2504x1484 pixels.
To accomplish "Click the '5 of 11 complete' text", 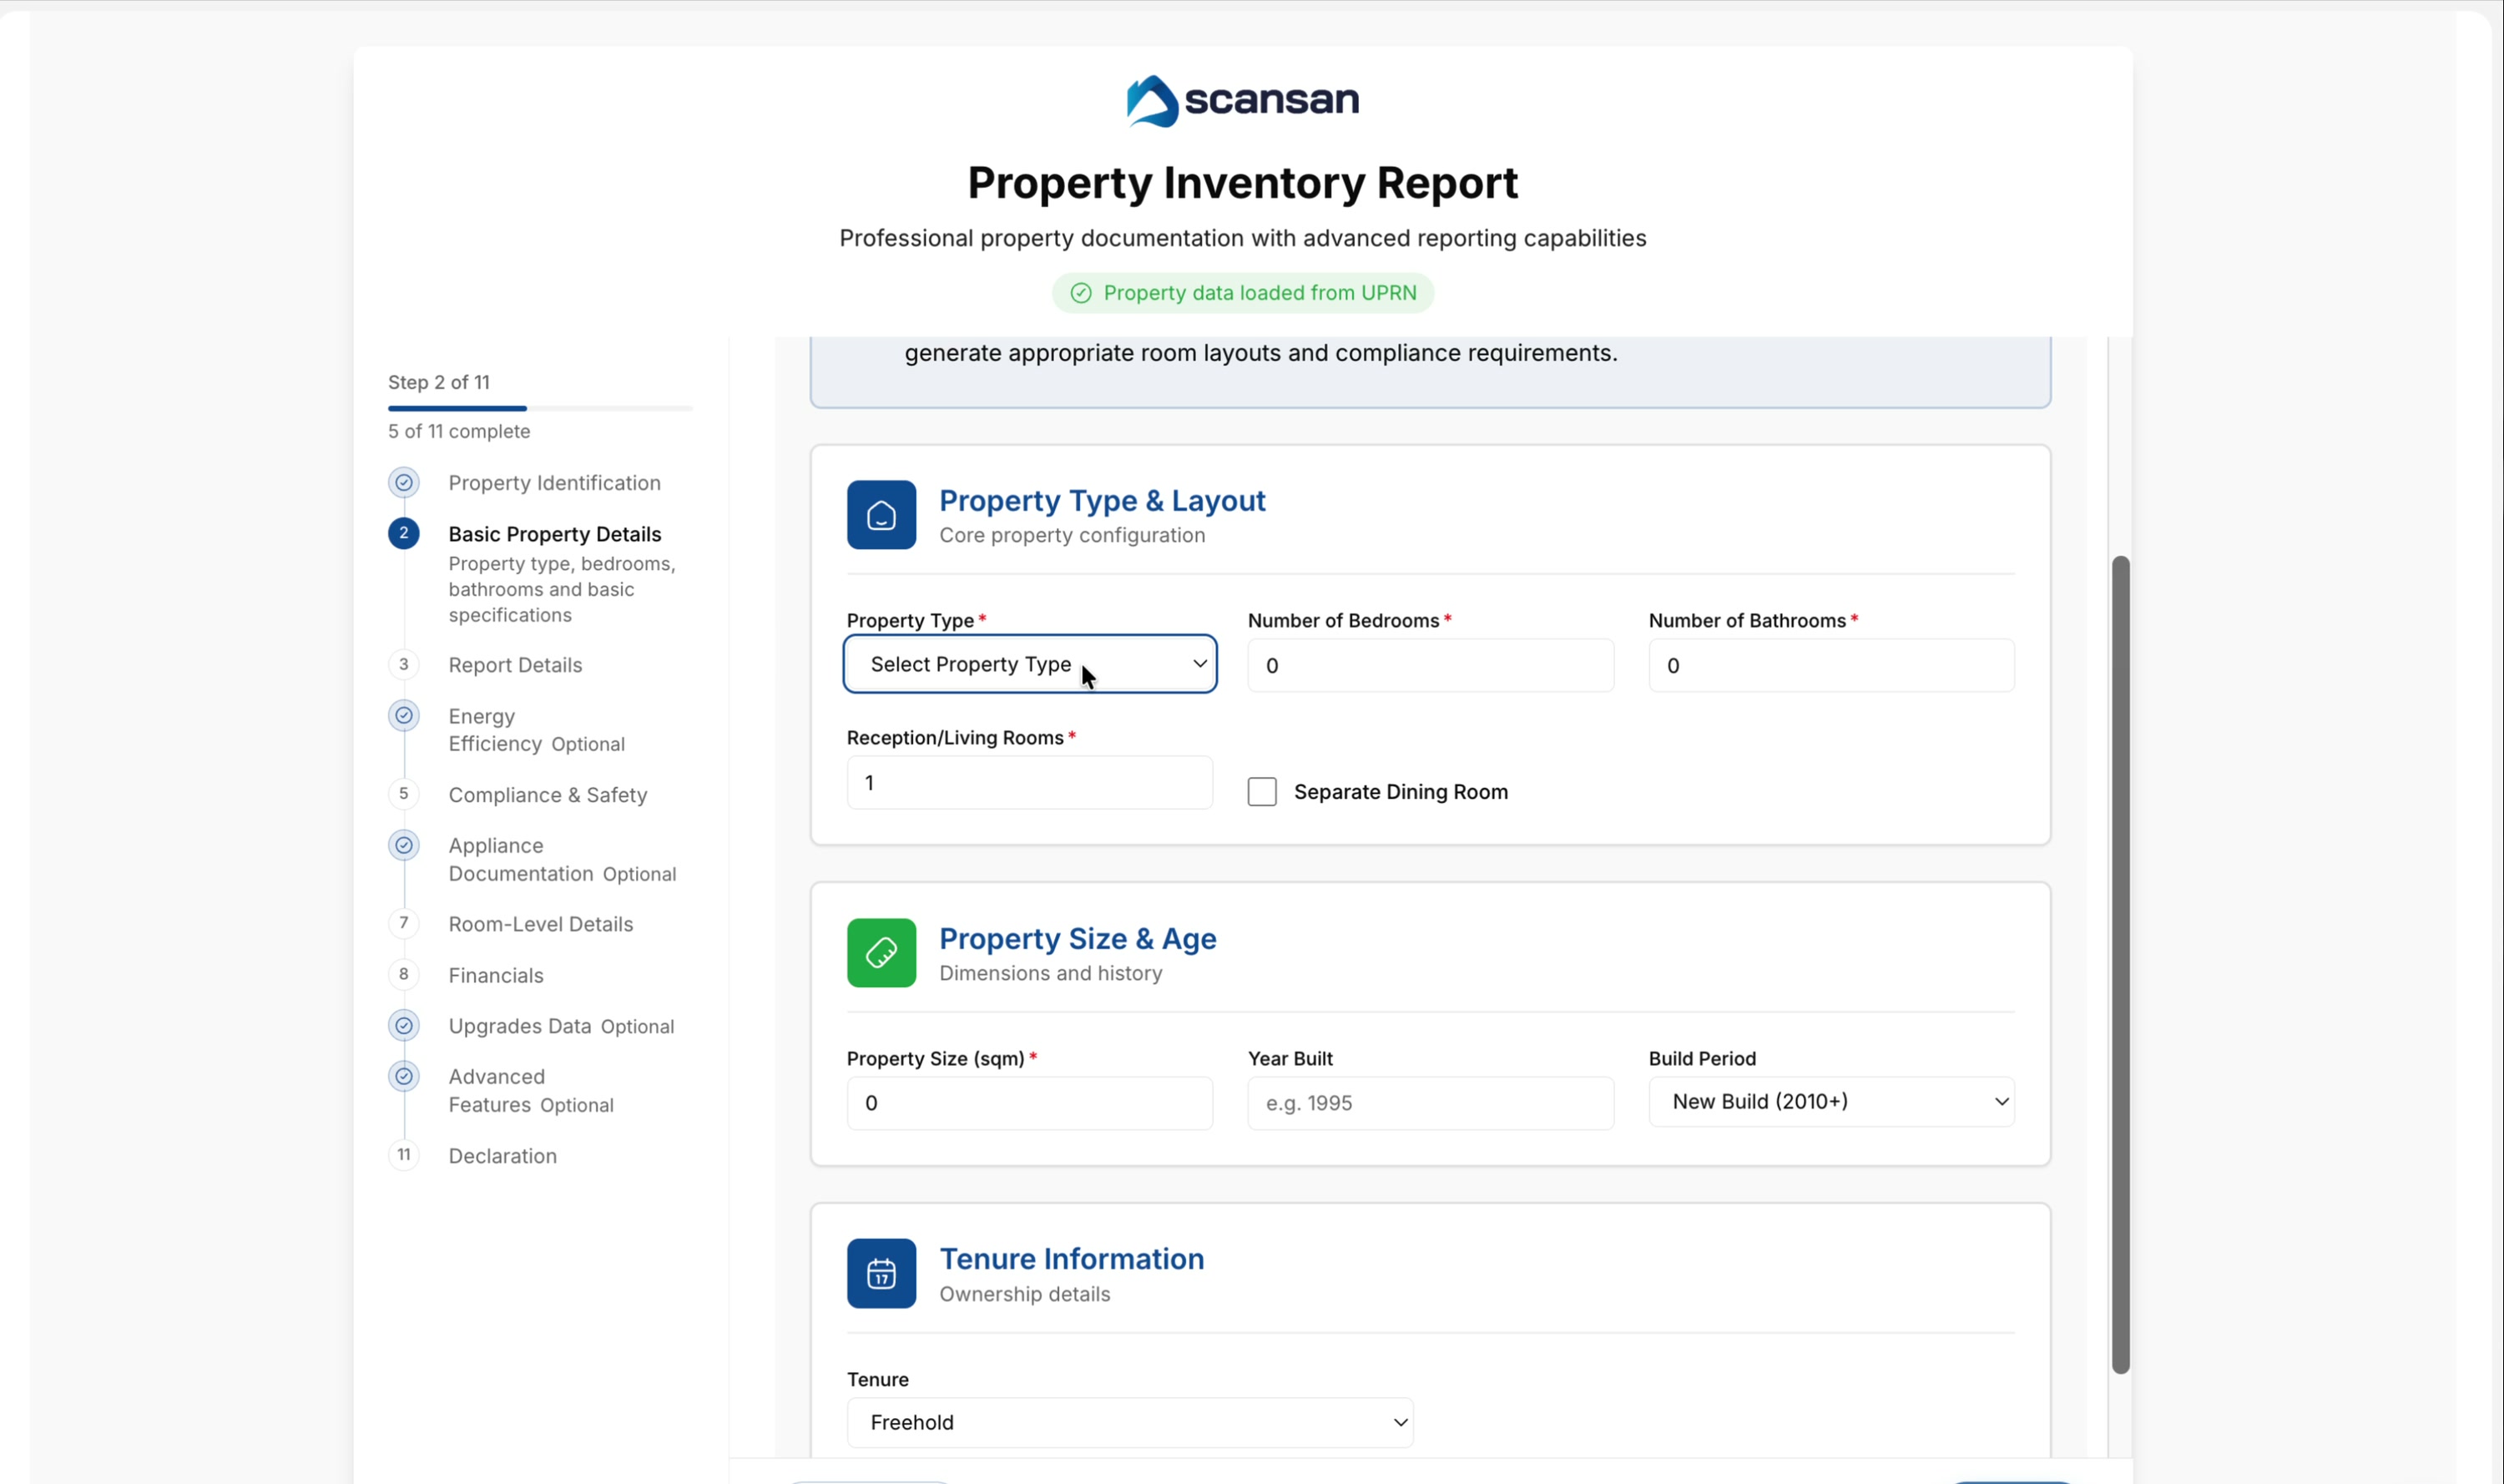I will click(x=459, y=431).
